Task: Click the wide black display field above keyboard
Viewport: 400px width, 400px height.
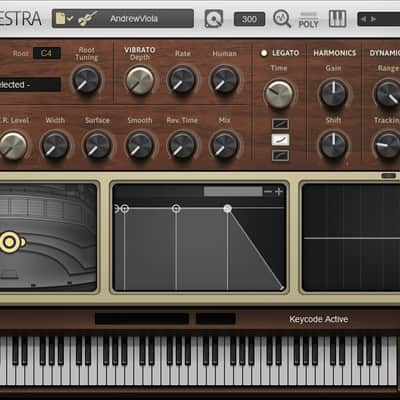Action: (x=142, y=318)
